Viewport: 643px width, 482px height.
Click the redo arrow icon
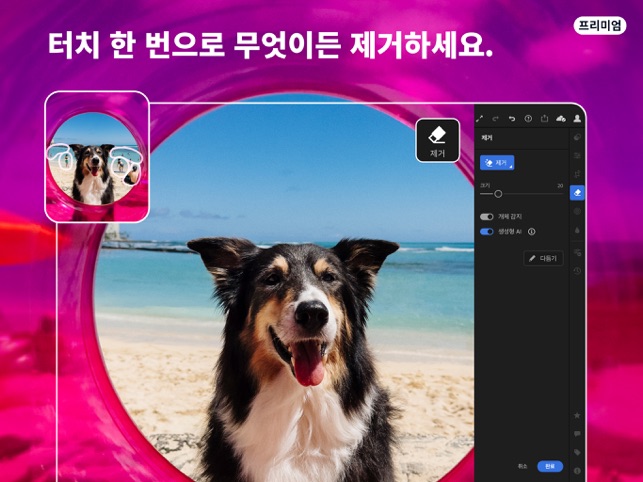click(495, 119)
